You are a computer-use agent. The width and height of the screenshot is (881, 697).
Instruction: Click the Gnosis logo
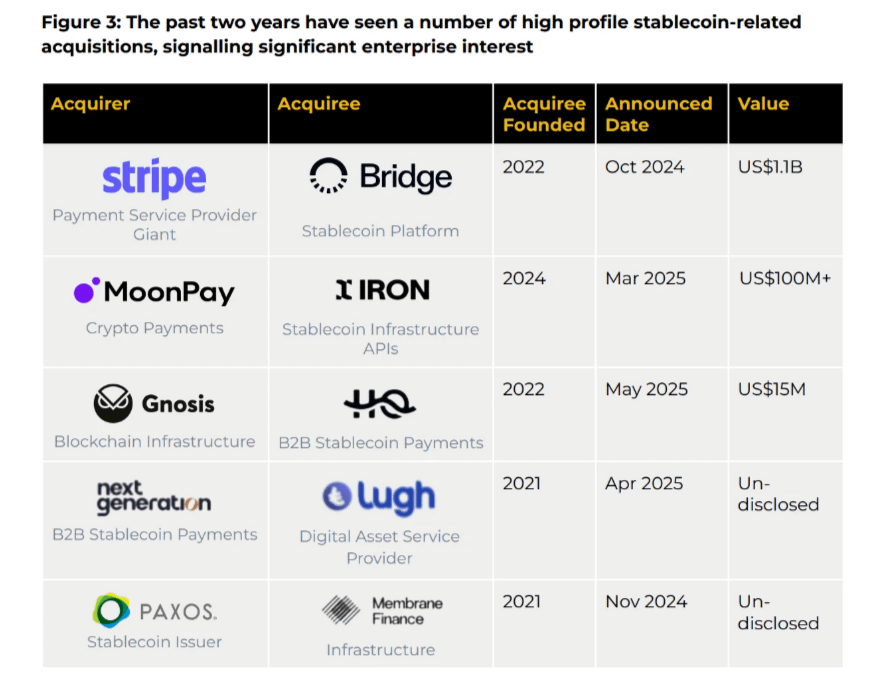tap(154, 404)
